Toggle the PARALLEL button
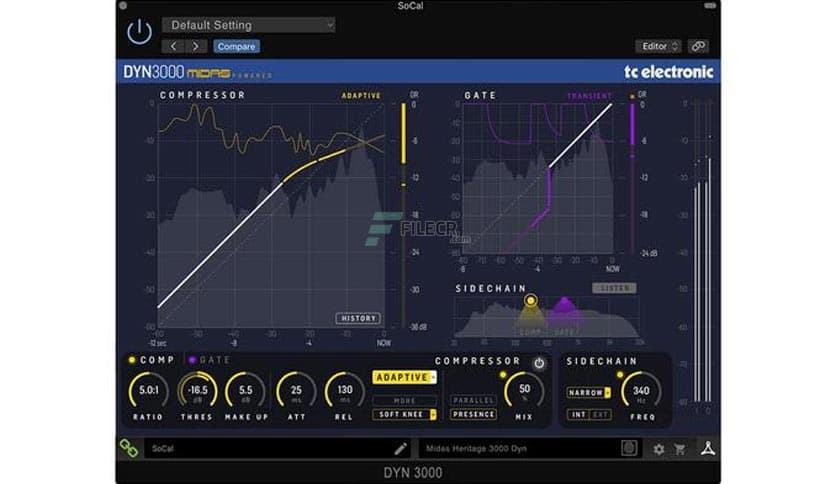This screenshot has width=836, height=484. point(473,400)
